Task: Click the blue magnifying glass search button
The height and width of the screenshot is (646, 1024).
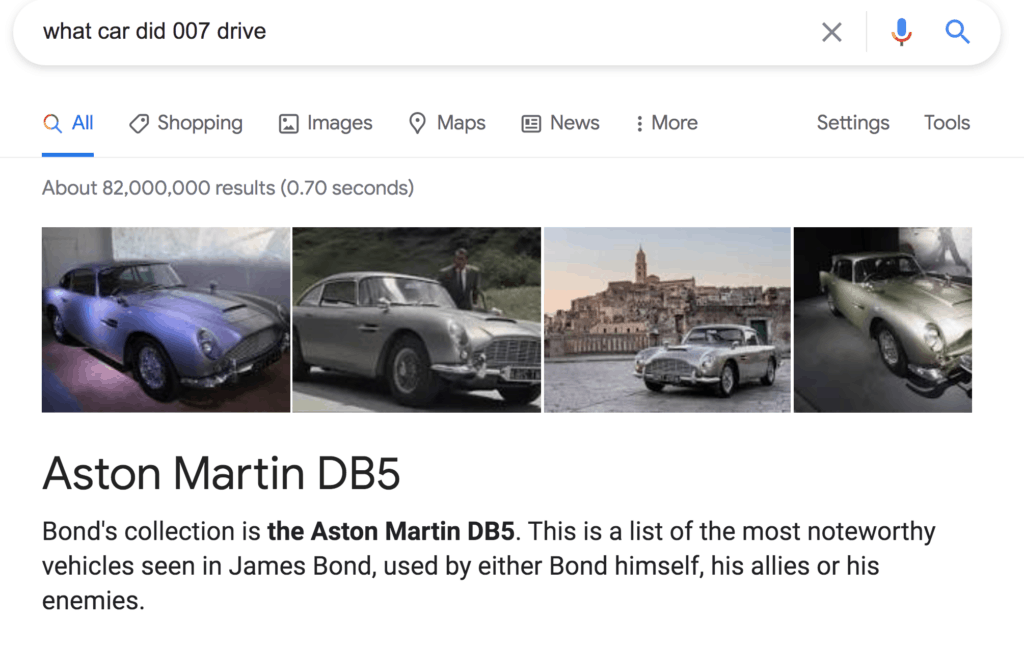Action: [957, 32]
